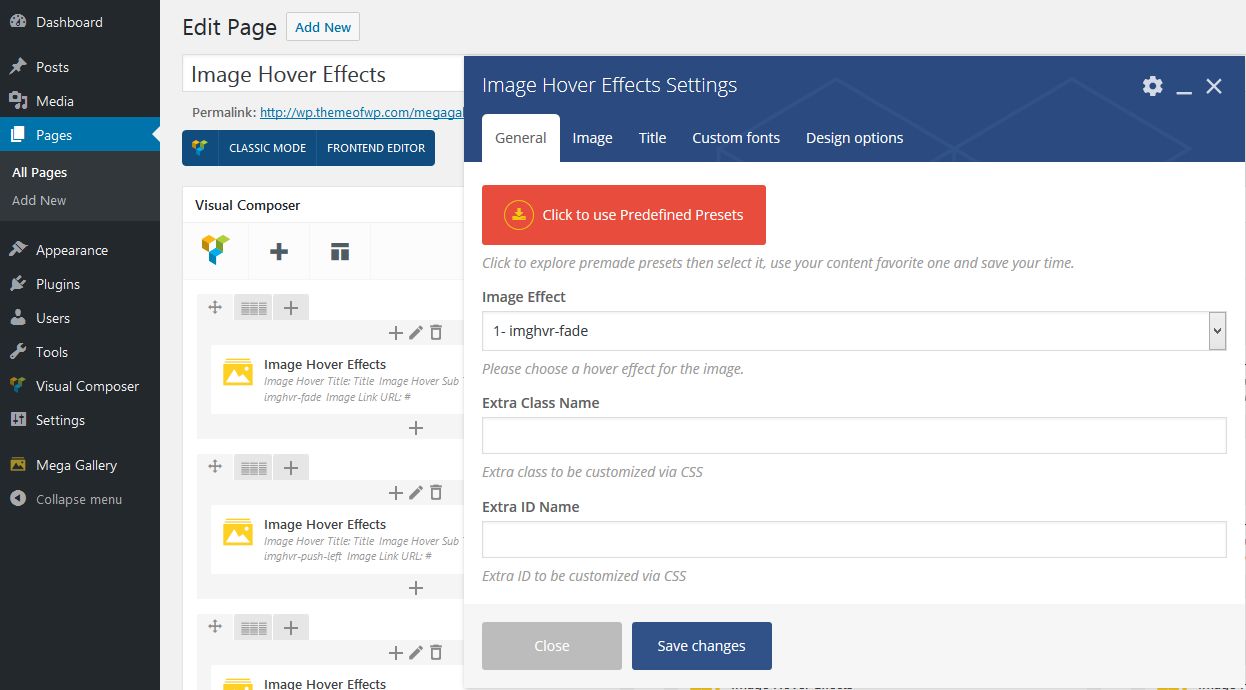Image resolution: width=1246 pixels, height=690 pixels.
Task: Save changes in the settings modal
Action: point(702,646)
